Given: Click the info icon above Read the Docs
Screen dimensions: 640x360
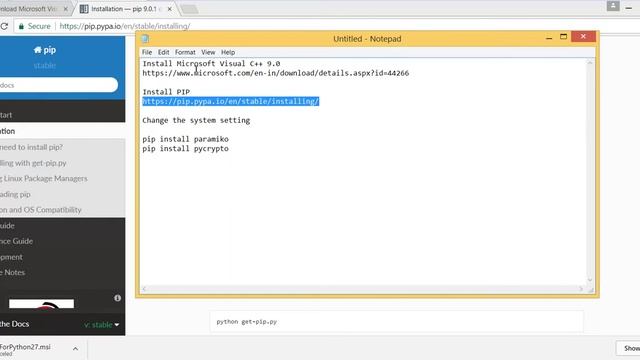Looking at the screenshot, I should tap(118, 298).
